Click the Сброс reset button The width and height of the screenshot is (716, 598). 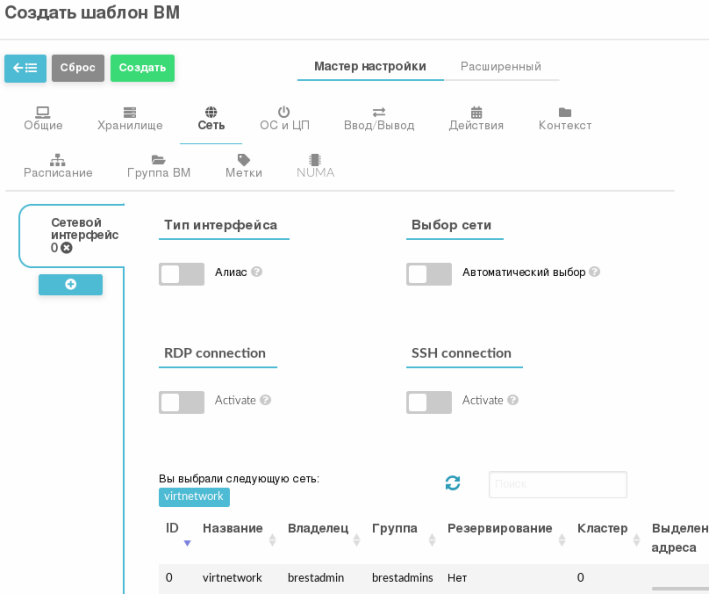pyautogui.click(x=78, y=68)
